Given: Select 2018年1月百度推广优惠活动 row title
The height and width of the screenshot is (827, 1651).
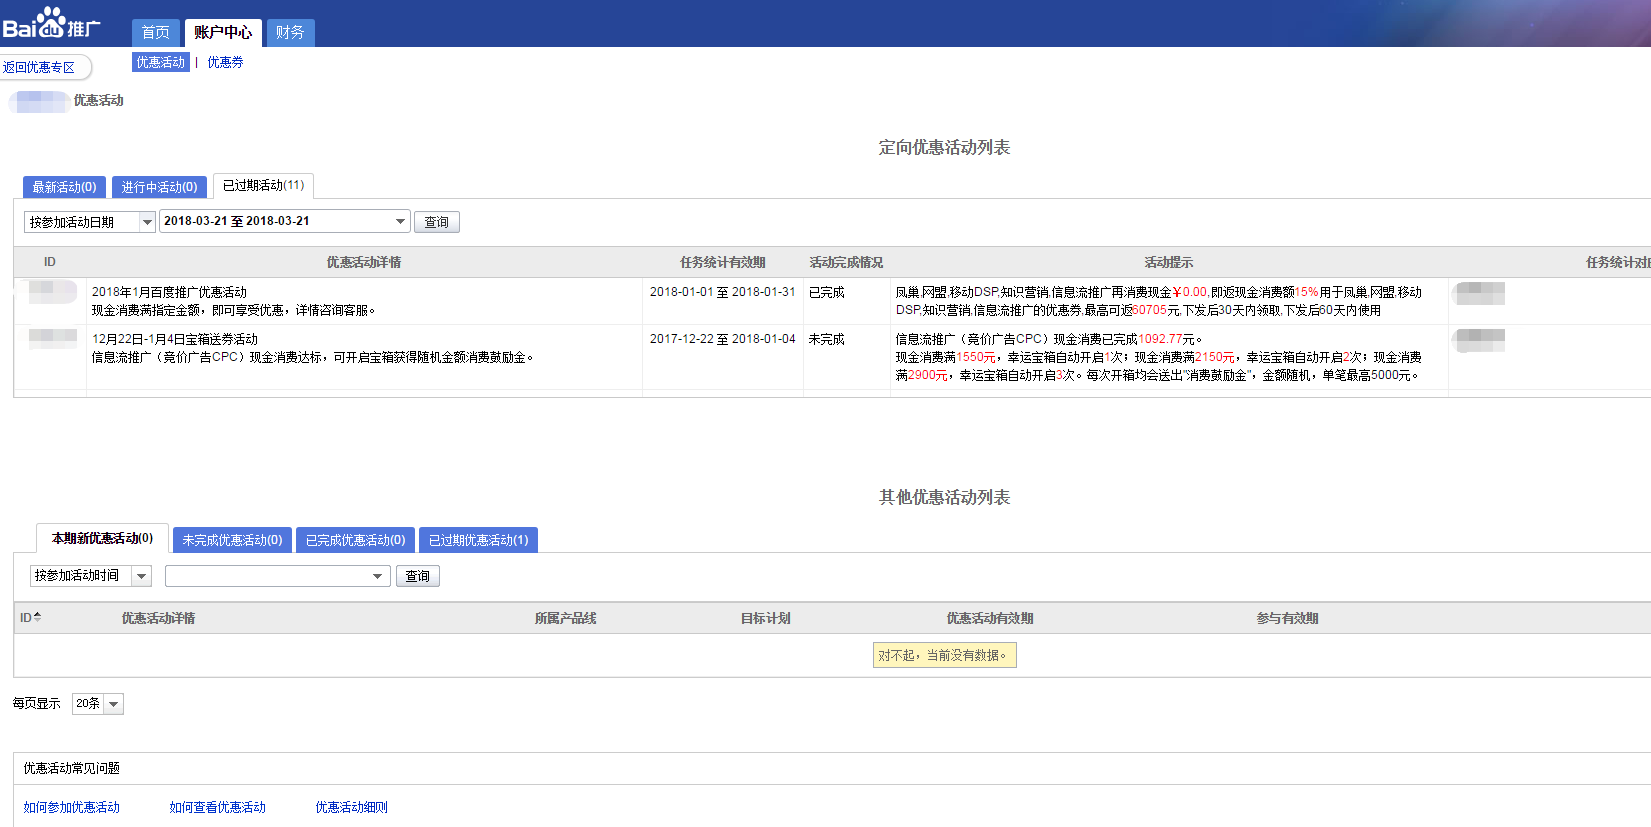Looking at the screenshot, I should coord(169,292).
